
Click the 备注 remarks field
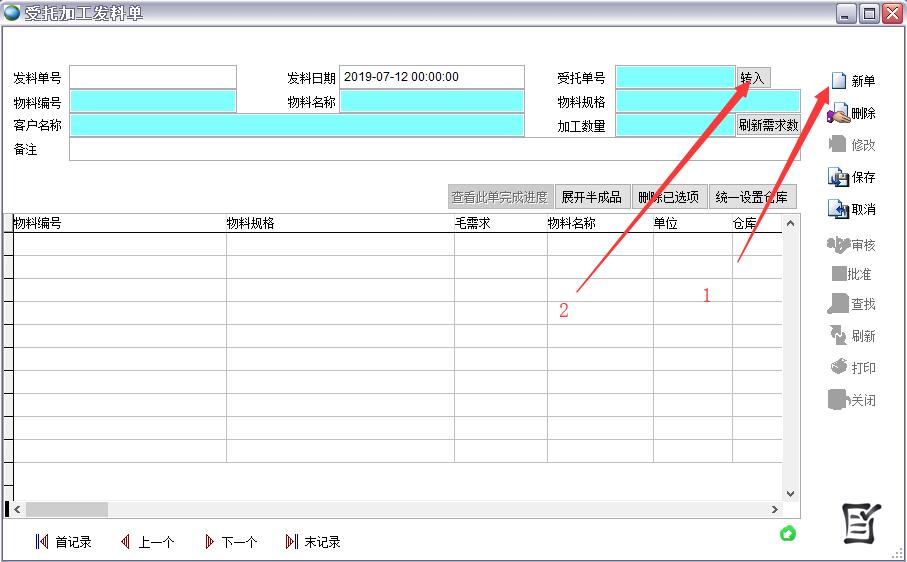point(434,149)
